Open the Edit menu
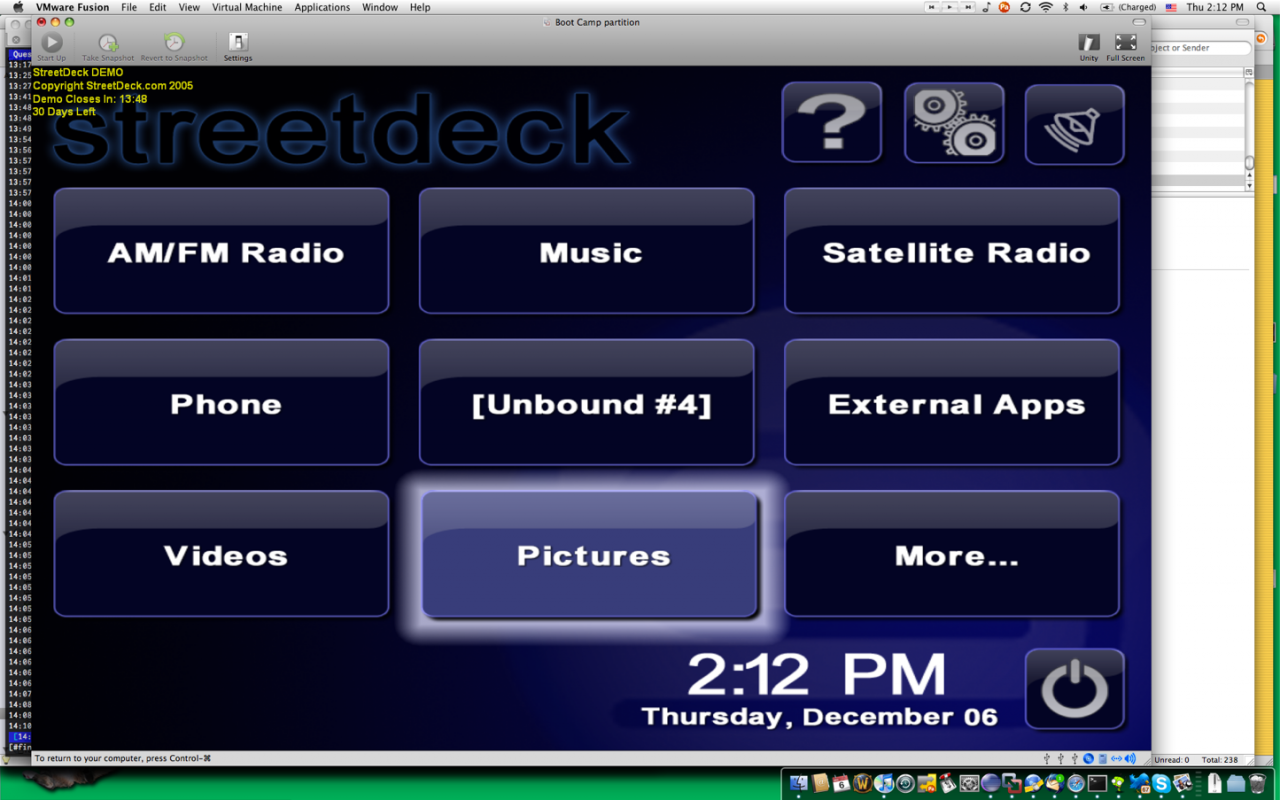This screenshot has height=800, width=1280. [158, 7]
